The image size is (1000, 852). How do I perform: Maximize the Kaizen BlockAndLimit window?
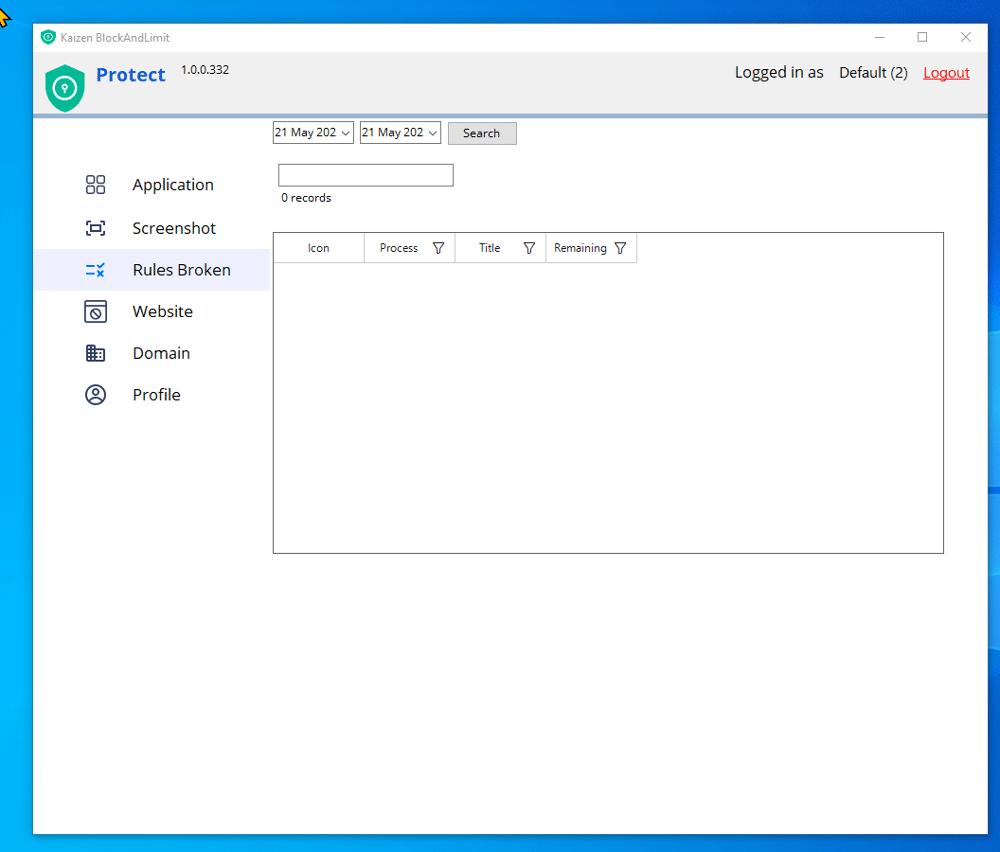(x=922, y=37)
